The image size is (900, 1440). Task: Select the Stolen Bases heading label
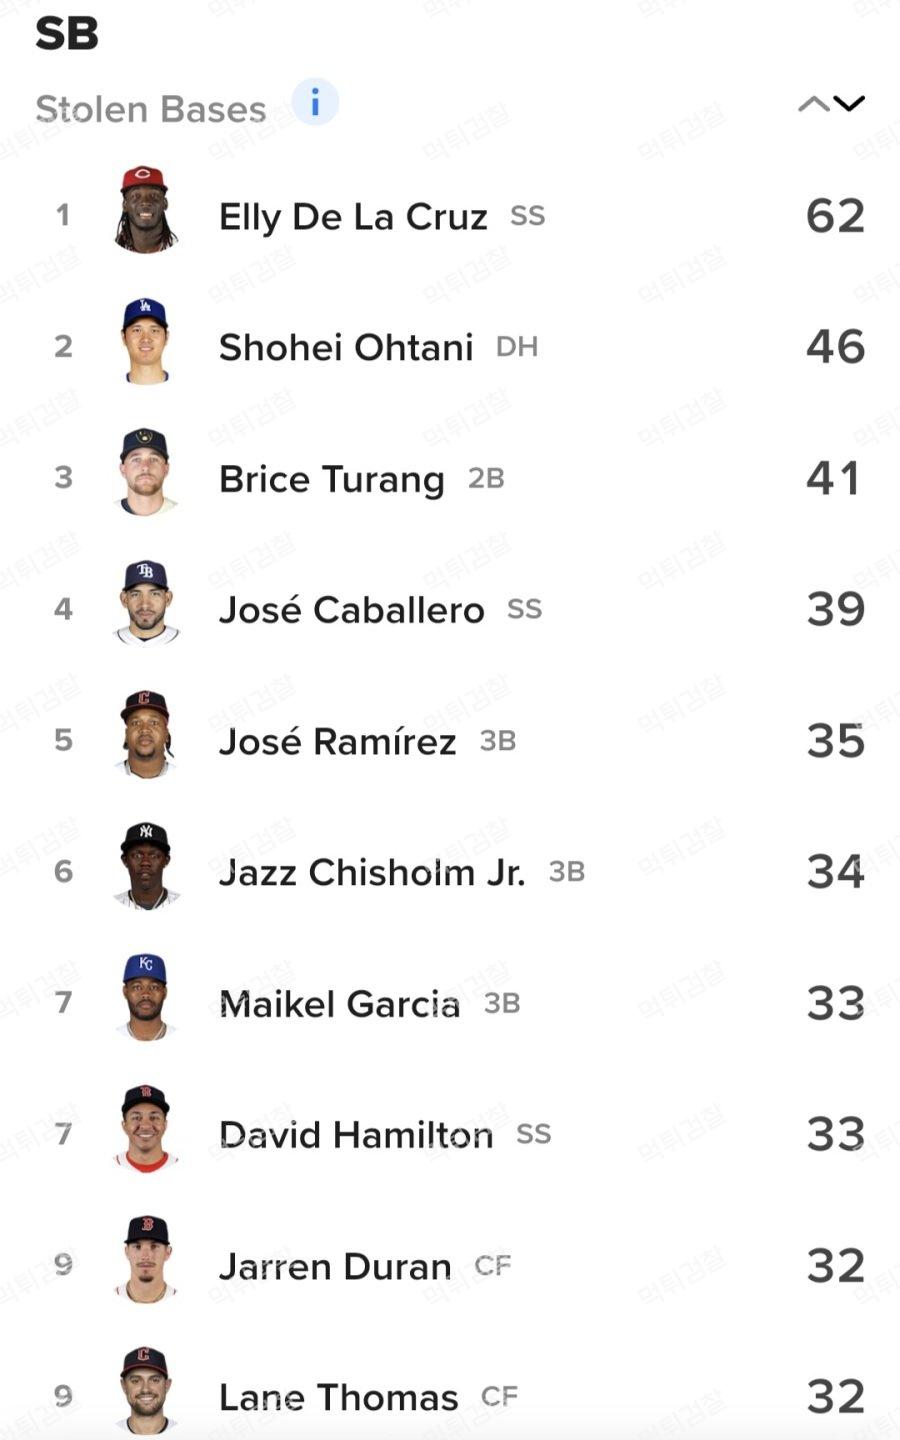click(x=151, y=109)
